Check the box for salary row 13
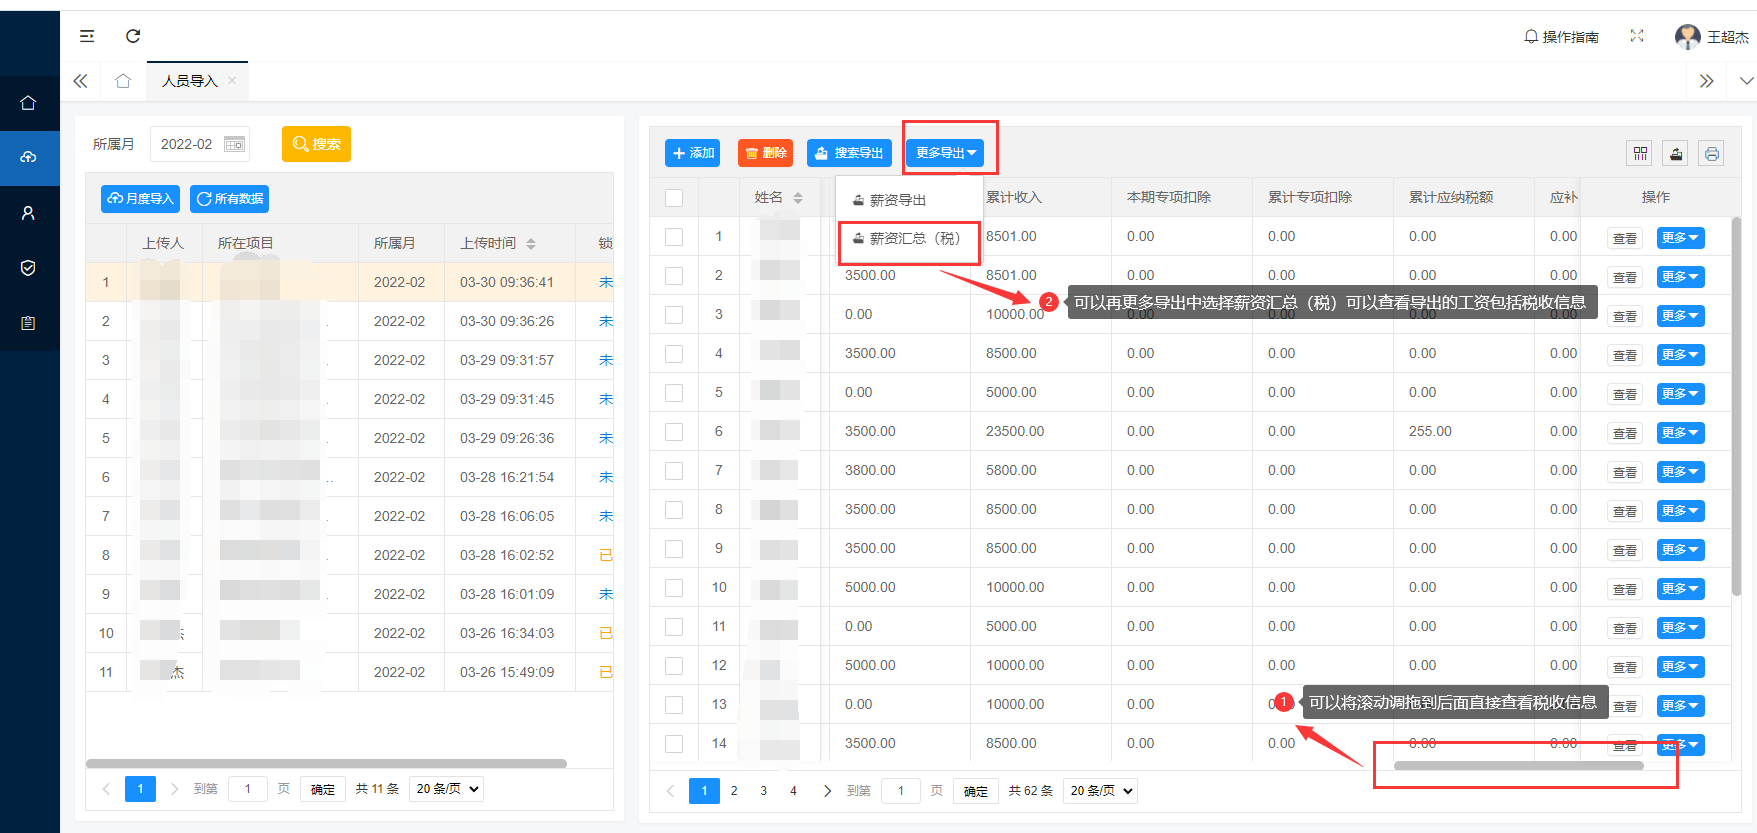1757x833 pixels. (674, 705)
